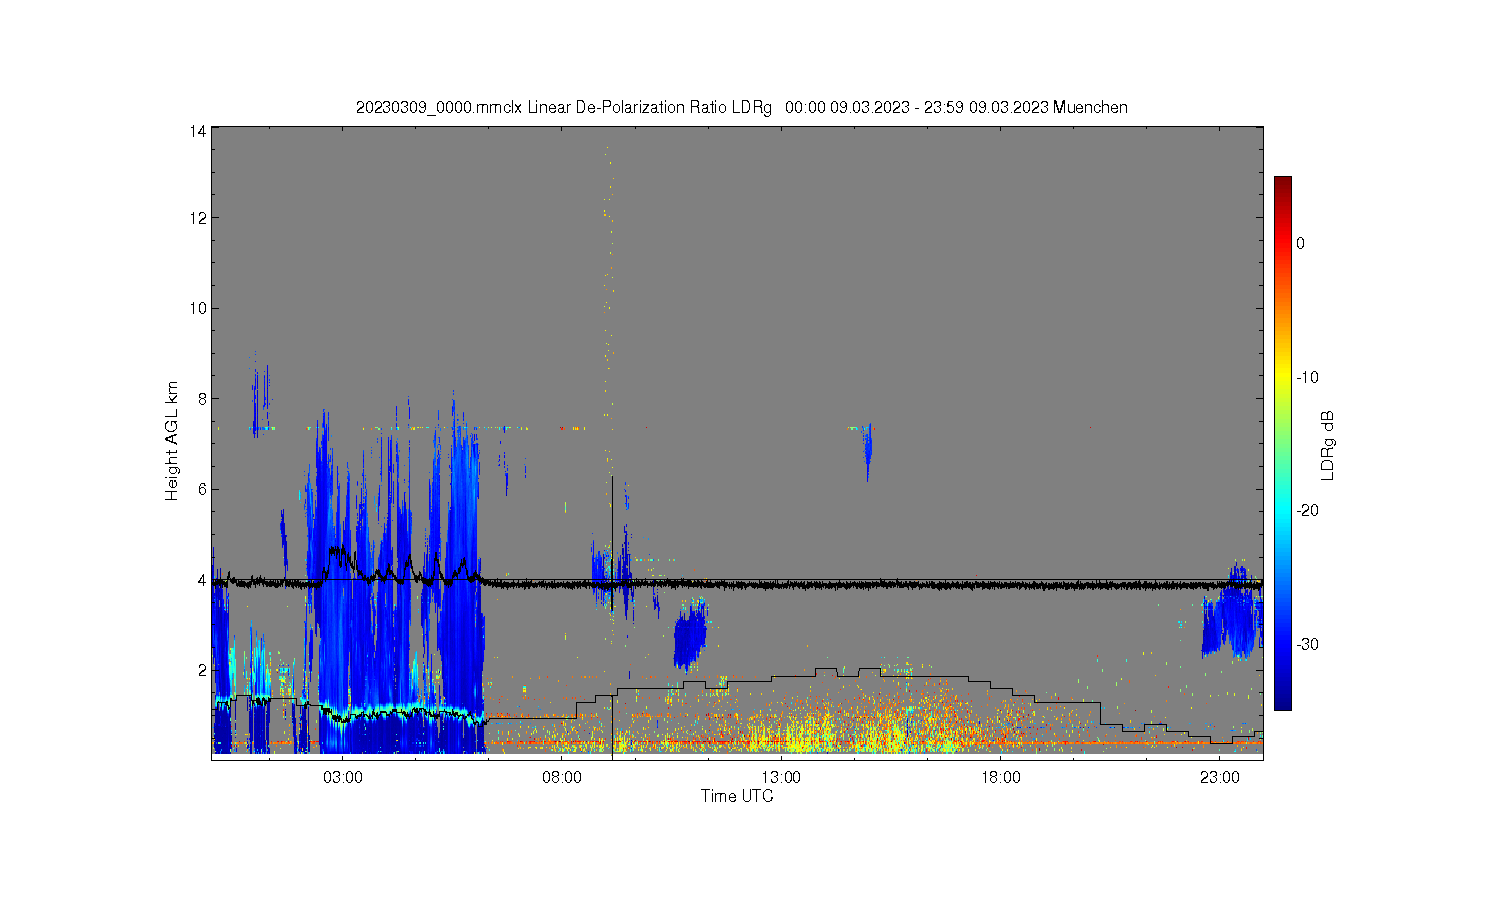1500x900 pixels.
Task: Click the 12 km height tick label
Action: click(x=198, y=218)
